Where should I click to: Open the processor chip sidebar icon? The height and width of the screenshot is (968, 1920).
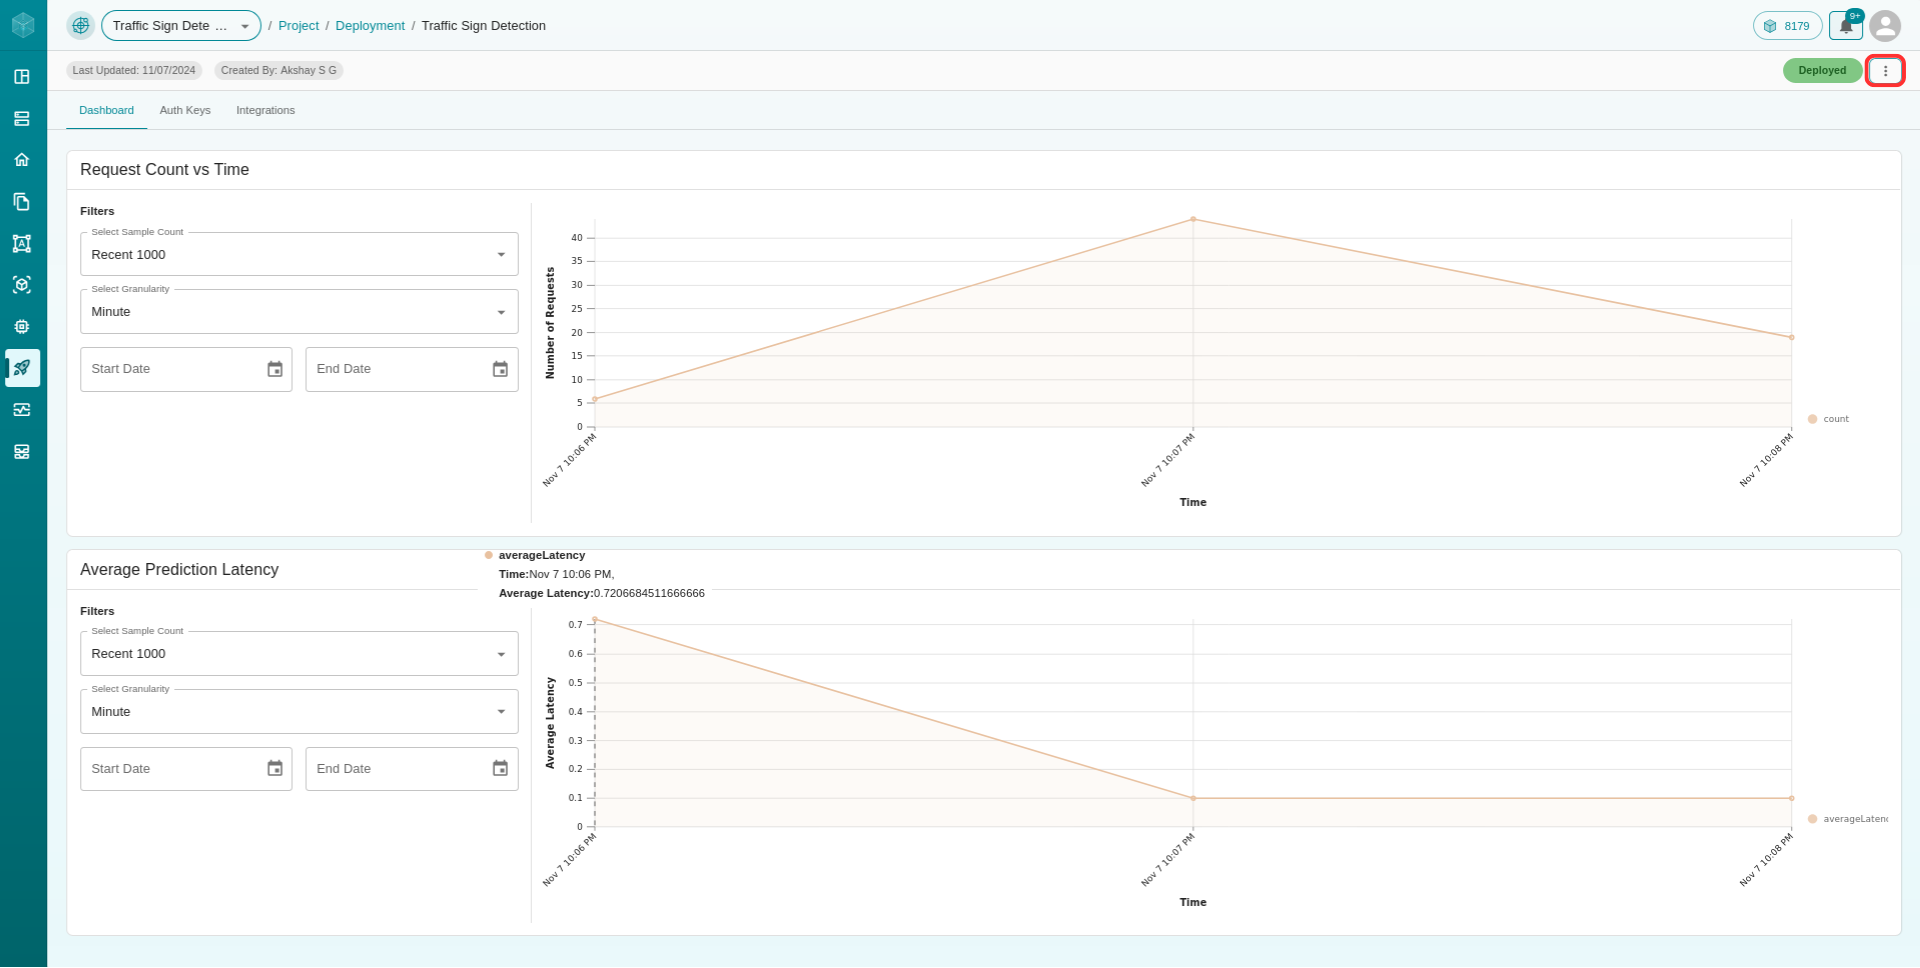[x=22, y=327]
